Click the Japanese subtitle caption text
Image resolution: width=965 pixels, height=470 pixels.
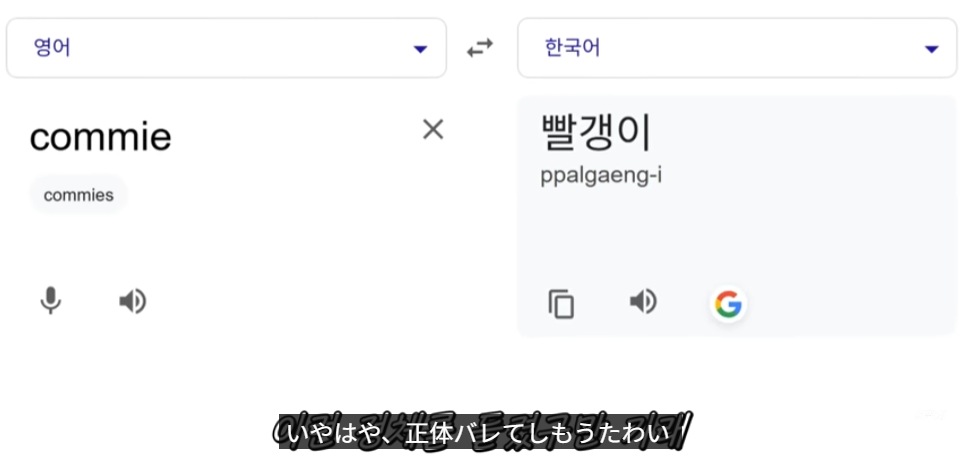(481, 433)
